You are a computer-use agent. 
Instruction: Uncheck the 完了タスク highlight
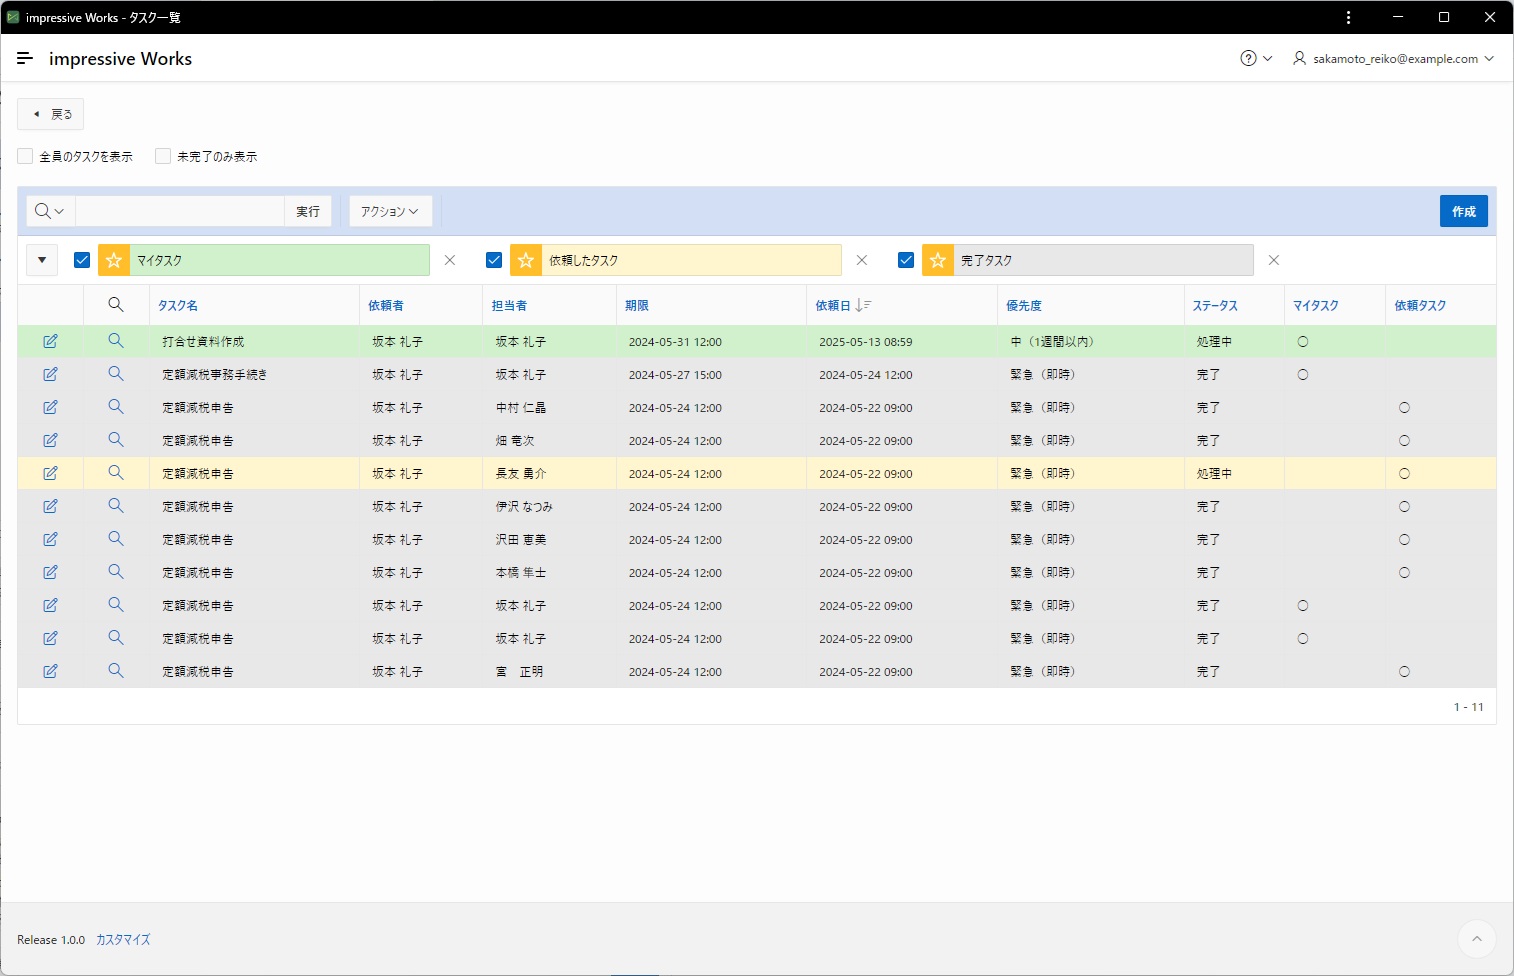coord(906,260)
